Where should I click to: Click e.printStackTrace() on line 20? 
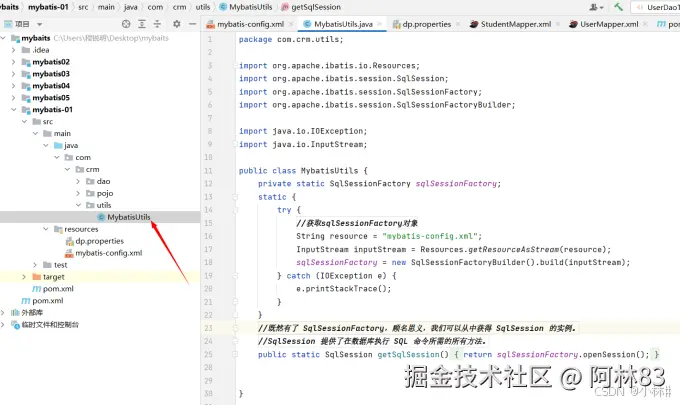pyautogui.click(x=343, y=289)
